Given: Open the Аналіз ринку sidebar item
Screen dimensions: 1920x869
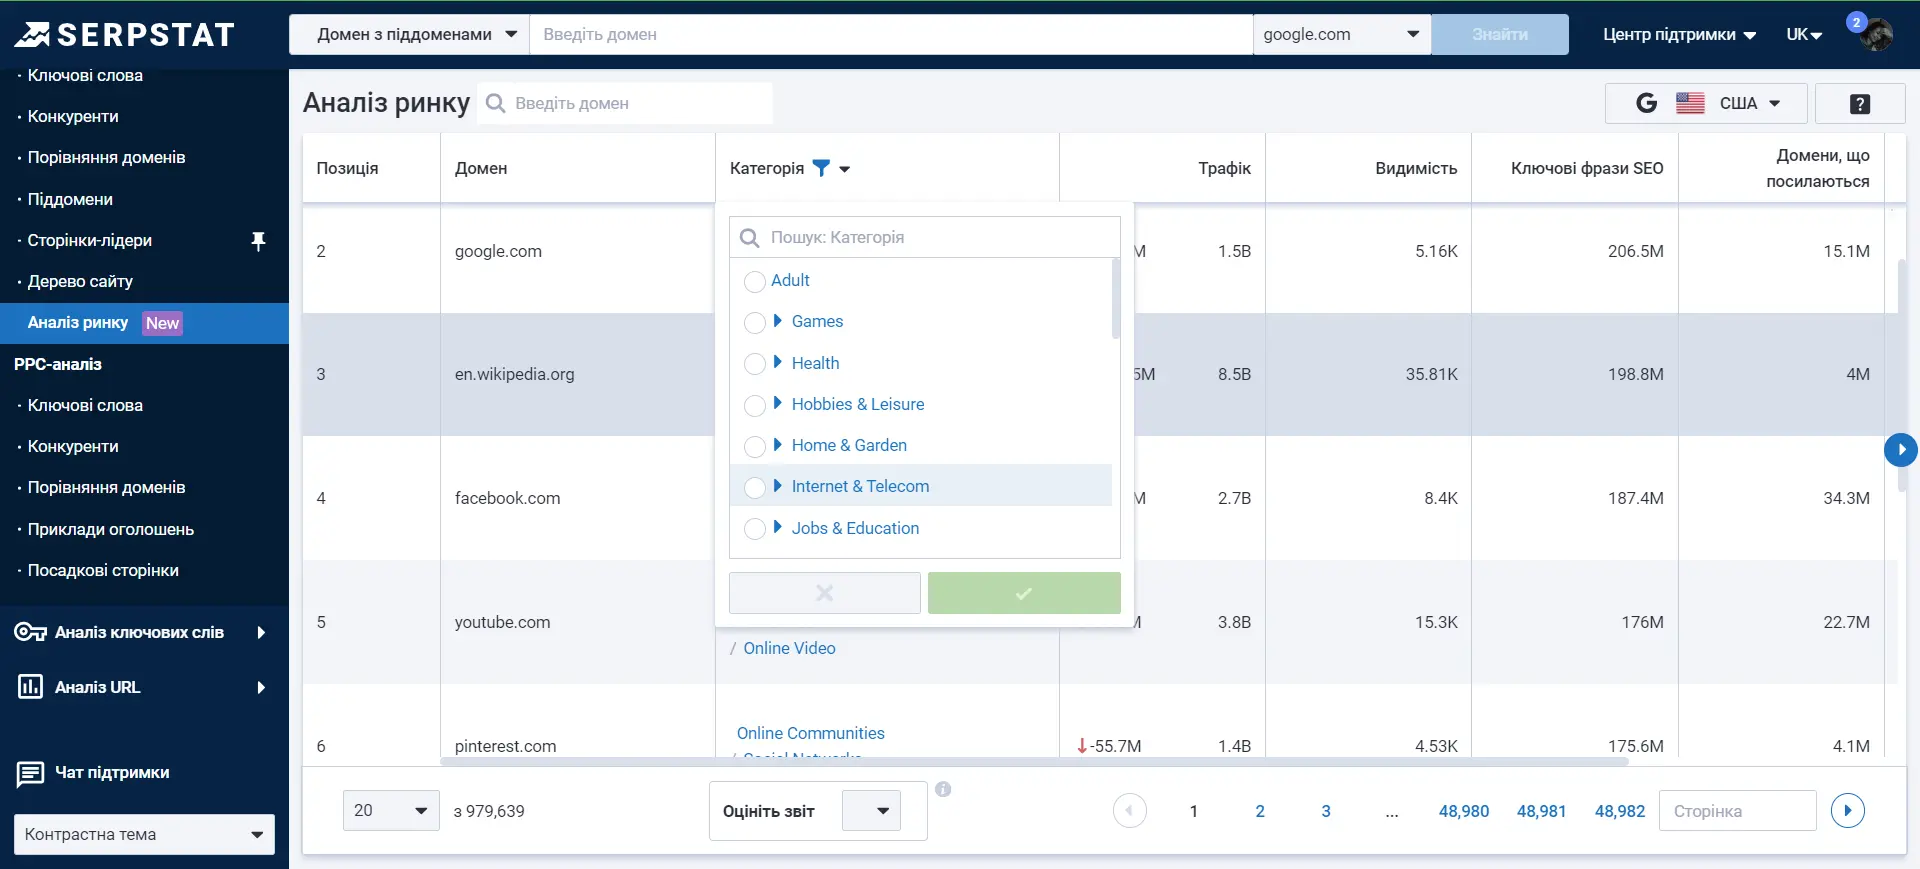Looking at the screenshot, I should tap(144, 323).
